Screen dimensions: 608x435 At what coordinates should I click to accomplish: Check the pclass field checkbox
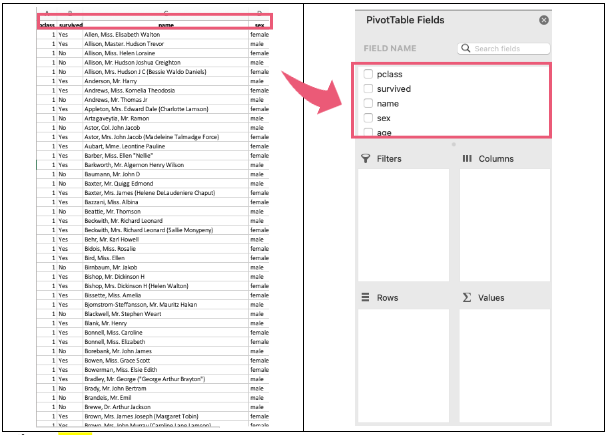(369, 74)
